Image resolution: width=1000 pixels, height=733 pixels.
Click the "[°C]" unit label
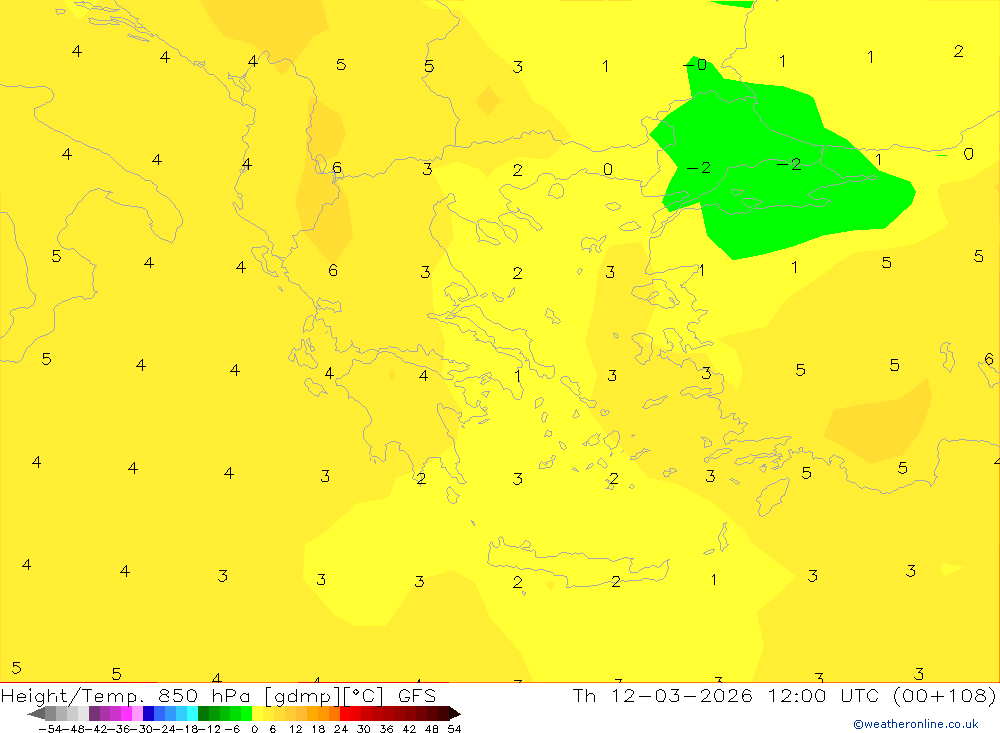coord(364,696)
